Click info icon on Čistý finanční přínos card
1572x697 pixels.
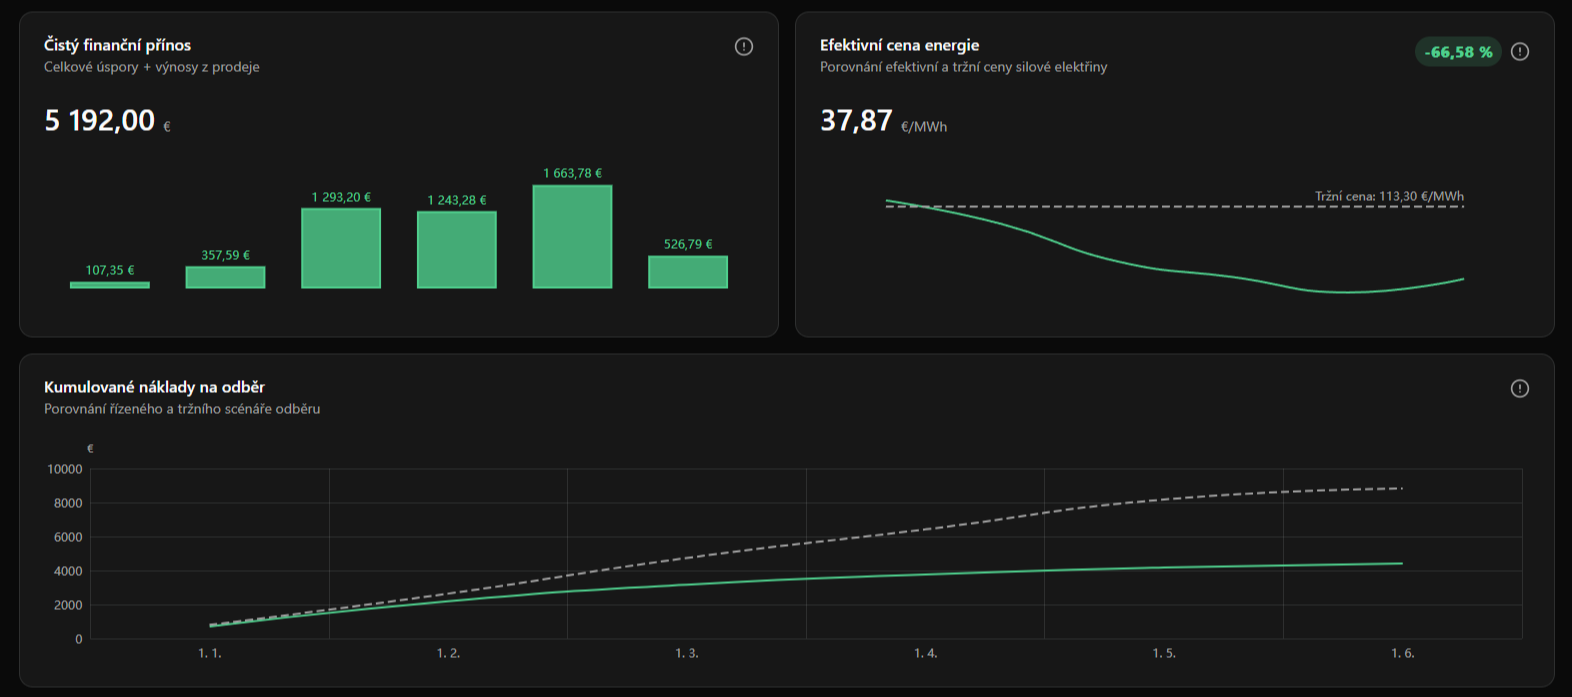(x=744, y=46)
